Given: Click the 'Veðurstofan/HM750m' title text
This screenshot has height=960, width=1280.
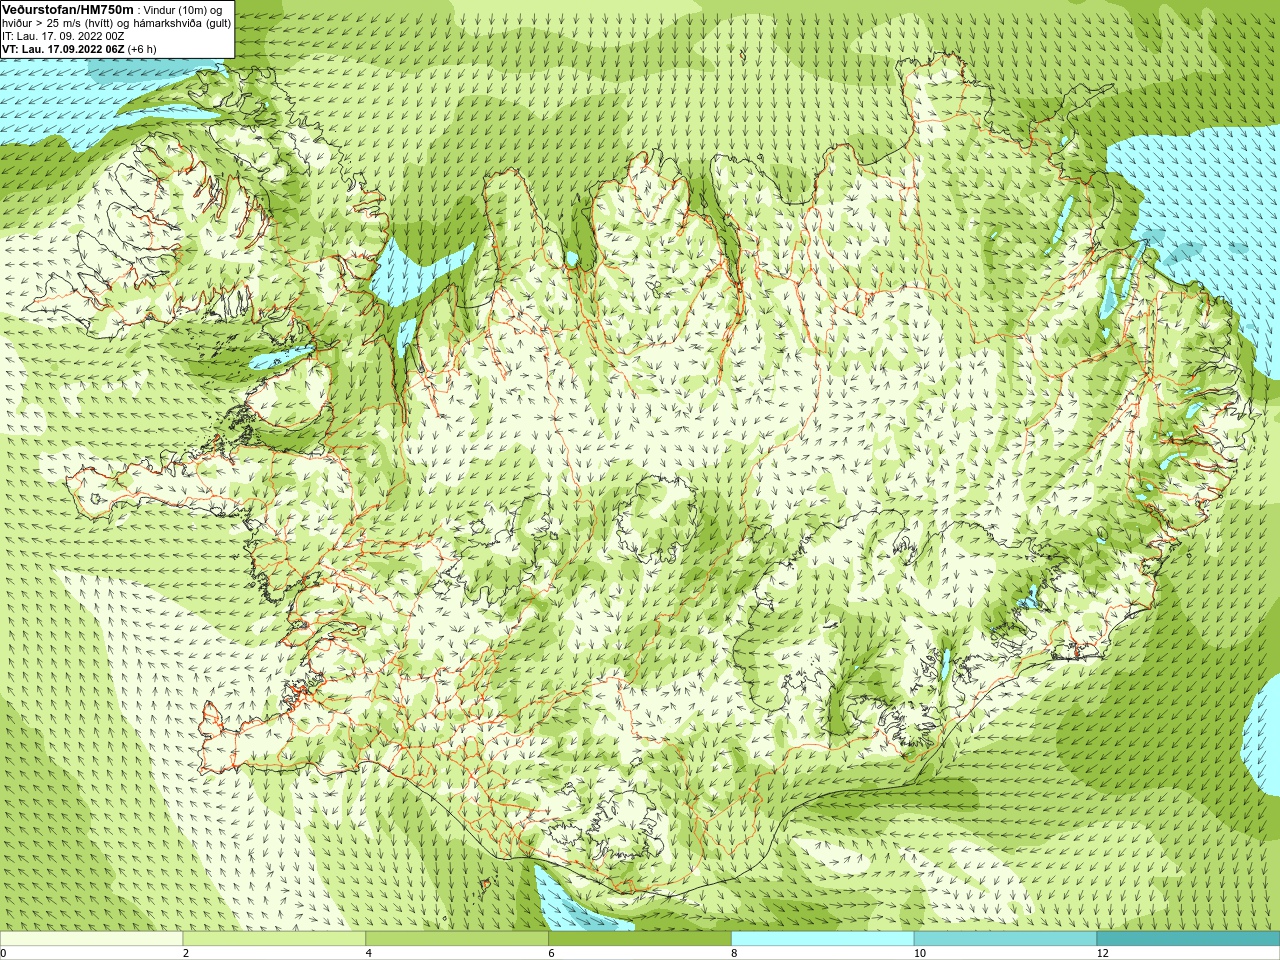Looking at the screenshot, I should point(68,9).
